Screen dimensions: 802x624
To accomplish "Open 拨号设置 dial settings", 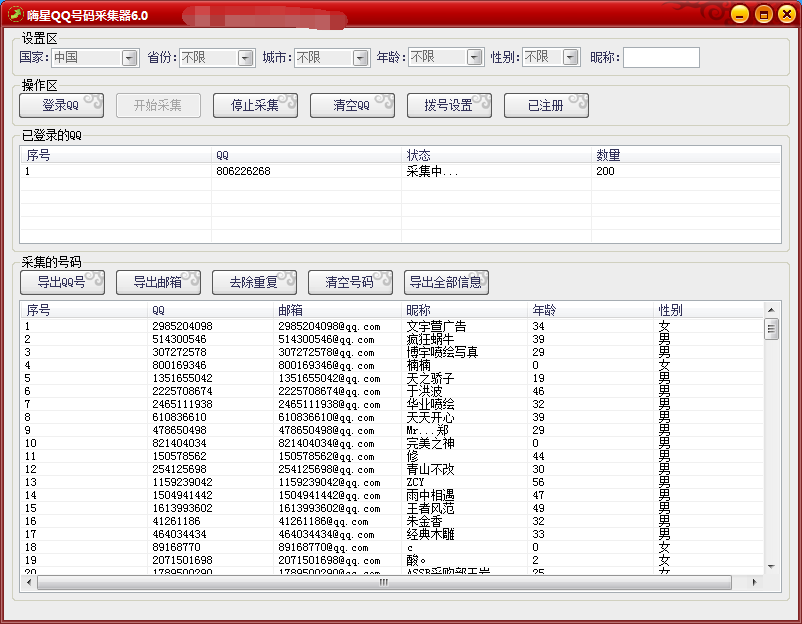I will coord(449,105).
